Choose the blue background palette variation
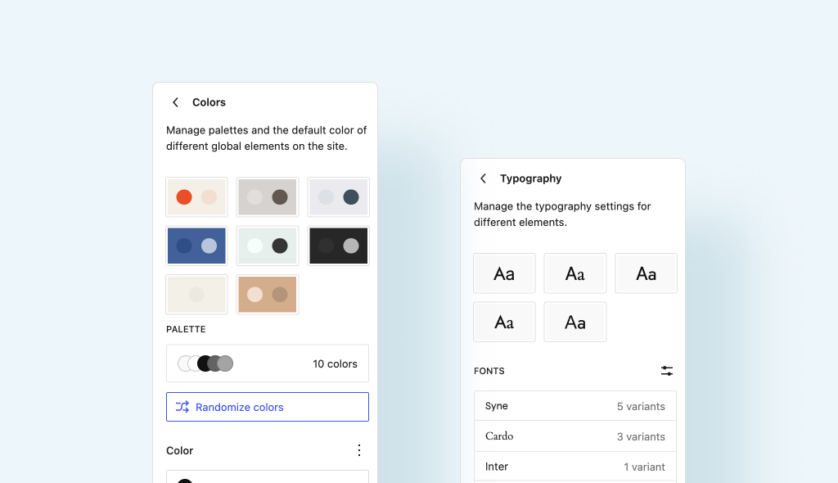Viewport: 838px width, 483px height. (x=197, y=246)
